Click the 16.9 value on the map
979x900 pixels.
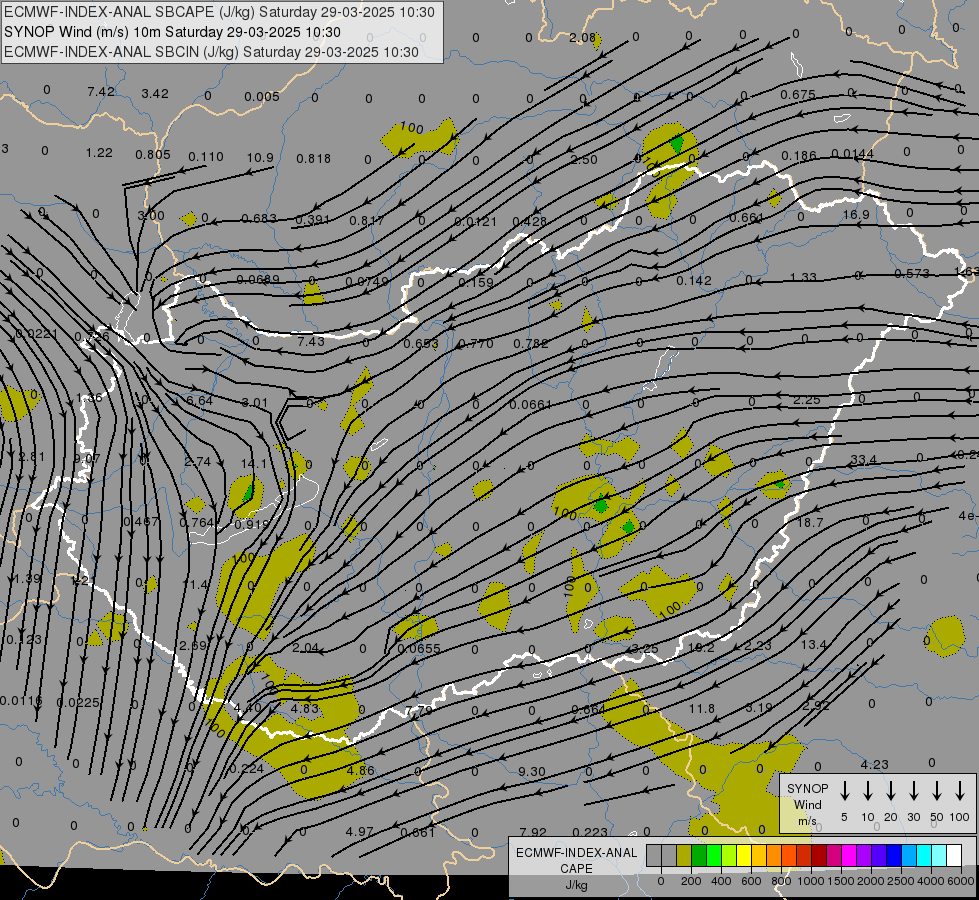(856, 214)
